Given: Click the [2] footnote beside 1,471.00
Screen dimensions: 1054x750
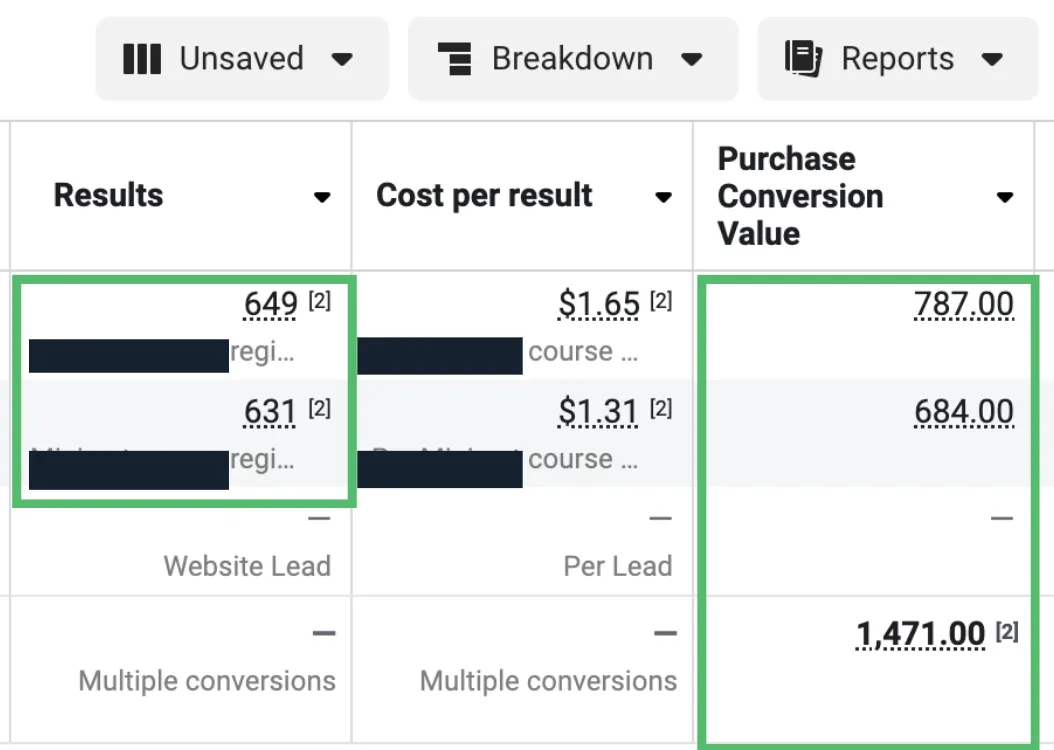Looking at the screenshot, I should (1007, 632).
